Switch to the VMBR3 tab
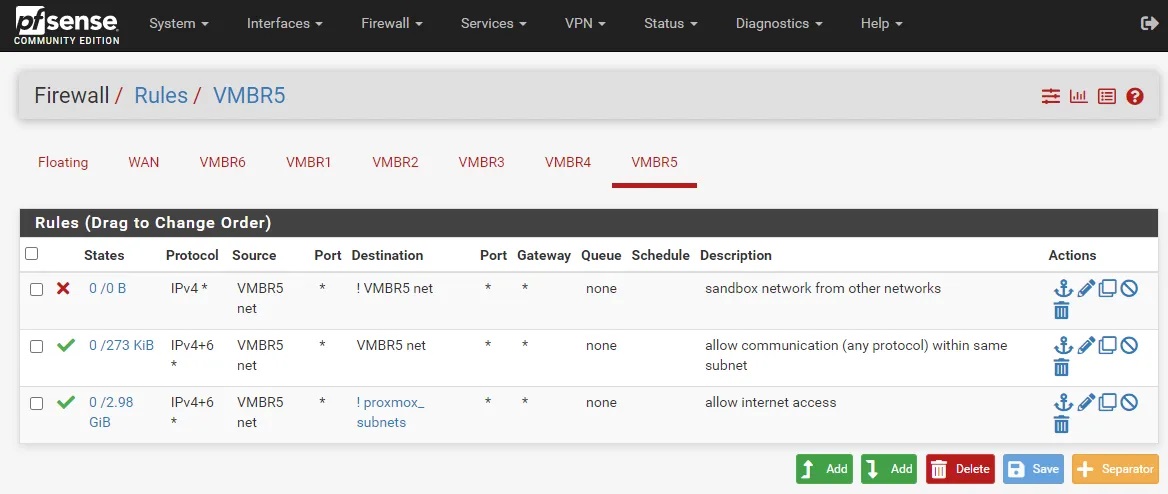Viewport: 1168px width, 494px height. coord(481,162)
